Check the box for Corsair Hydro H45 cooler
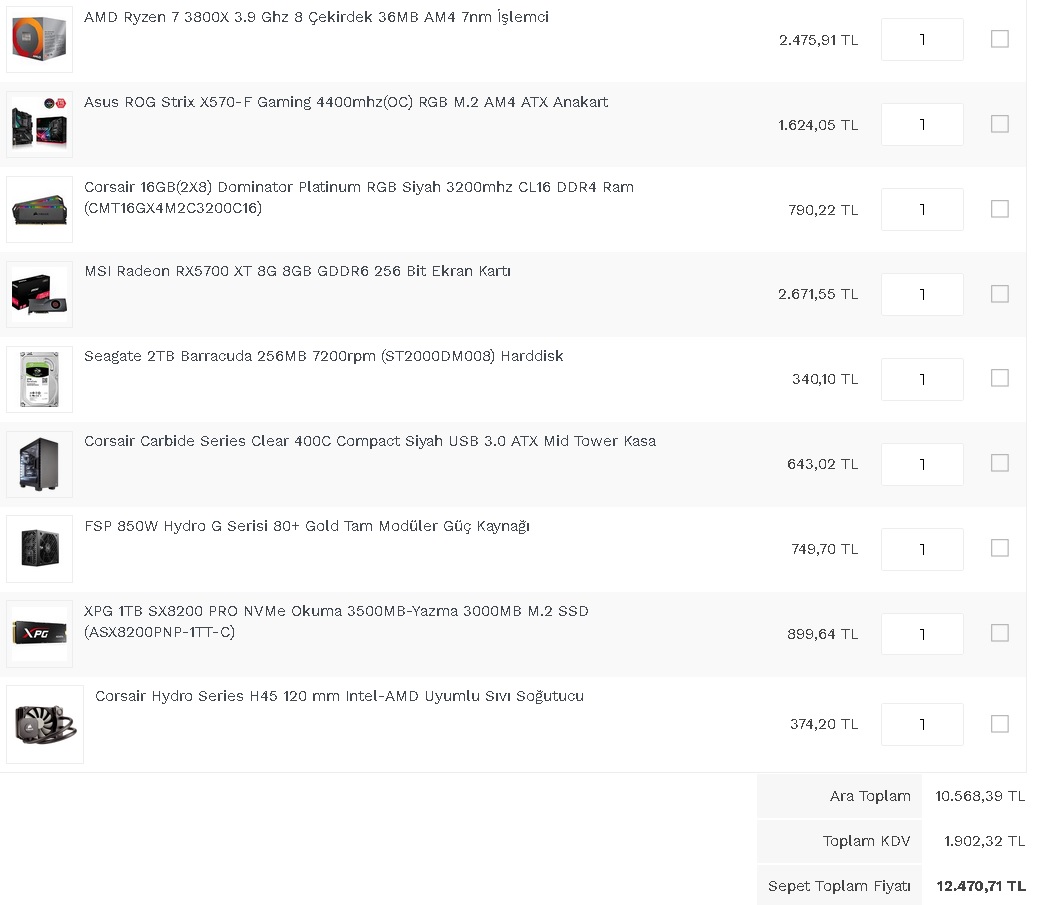Image resolution: width=1041 pixels, height=905 pixels. click(999, 724)
